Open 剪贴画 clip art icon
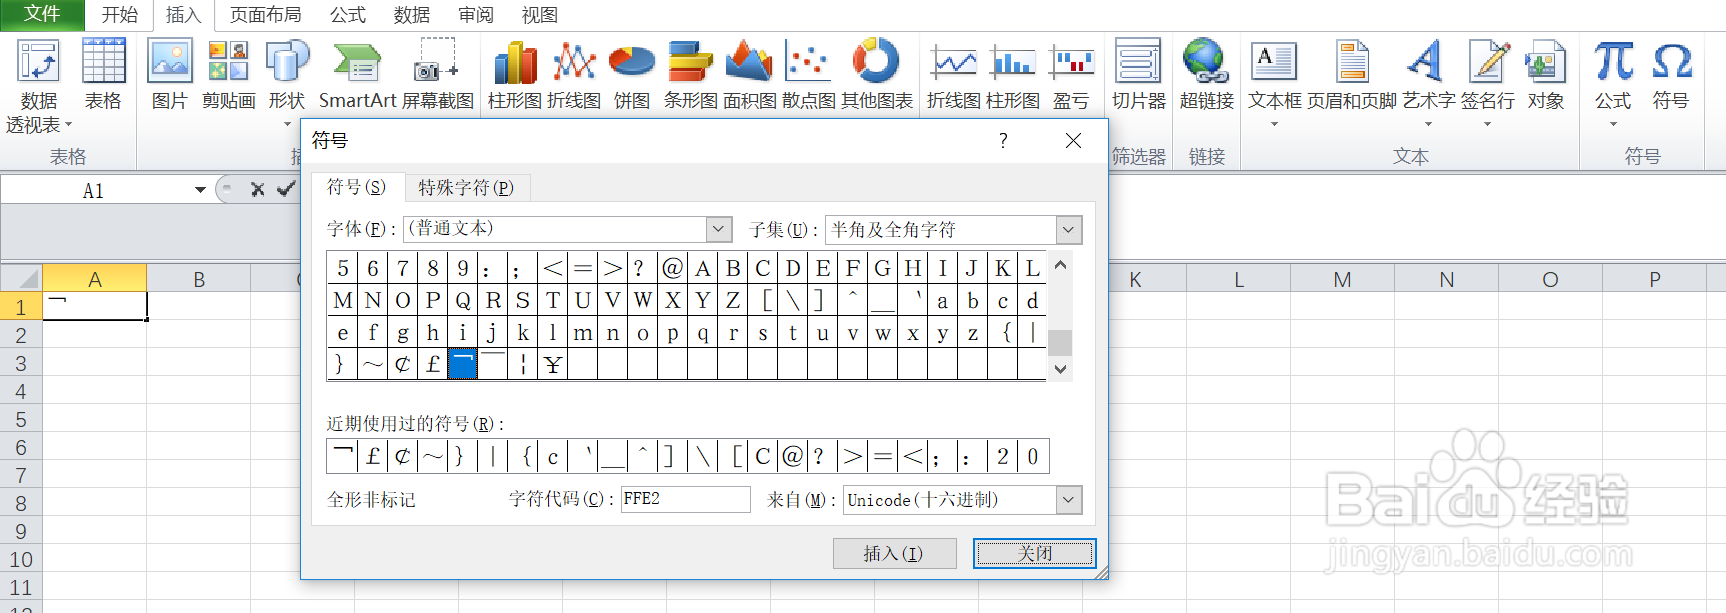1726x613 pixels. (x=228, y=62)
